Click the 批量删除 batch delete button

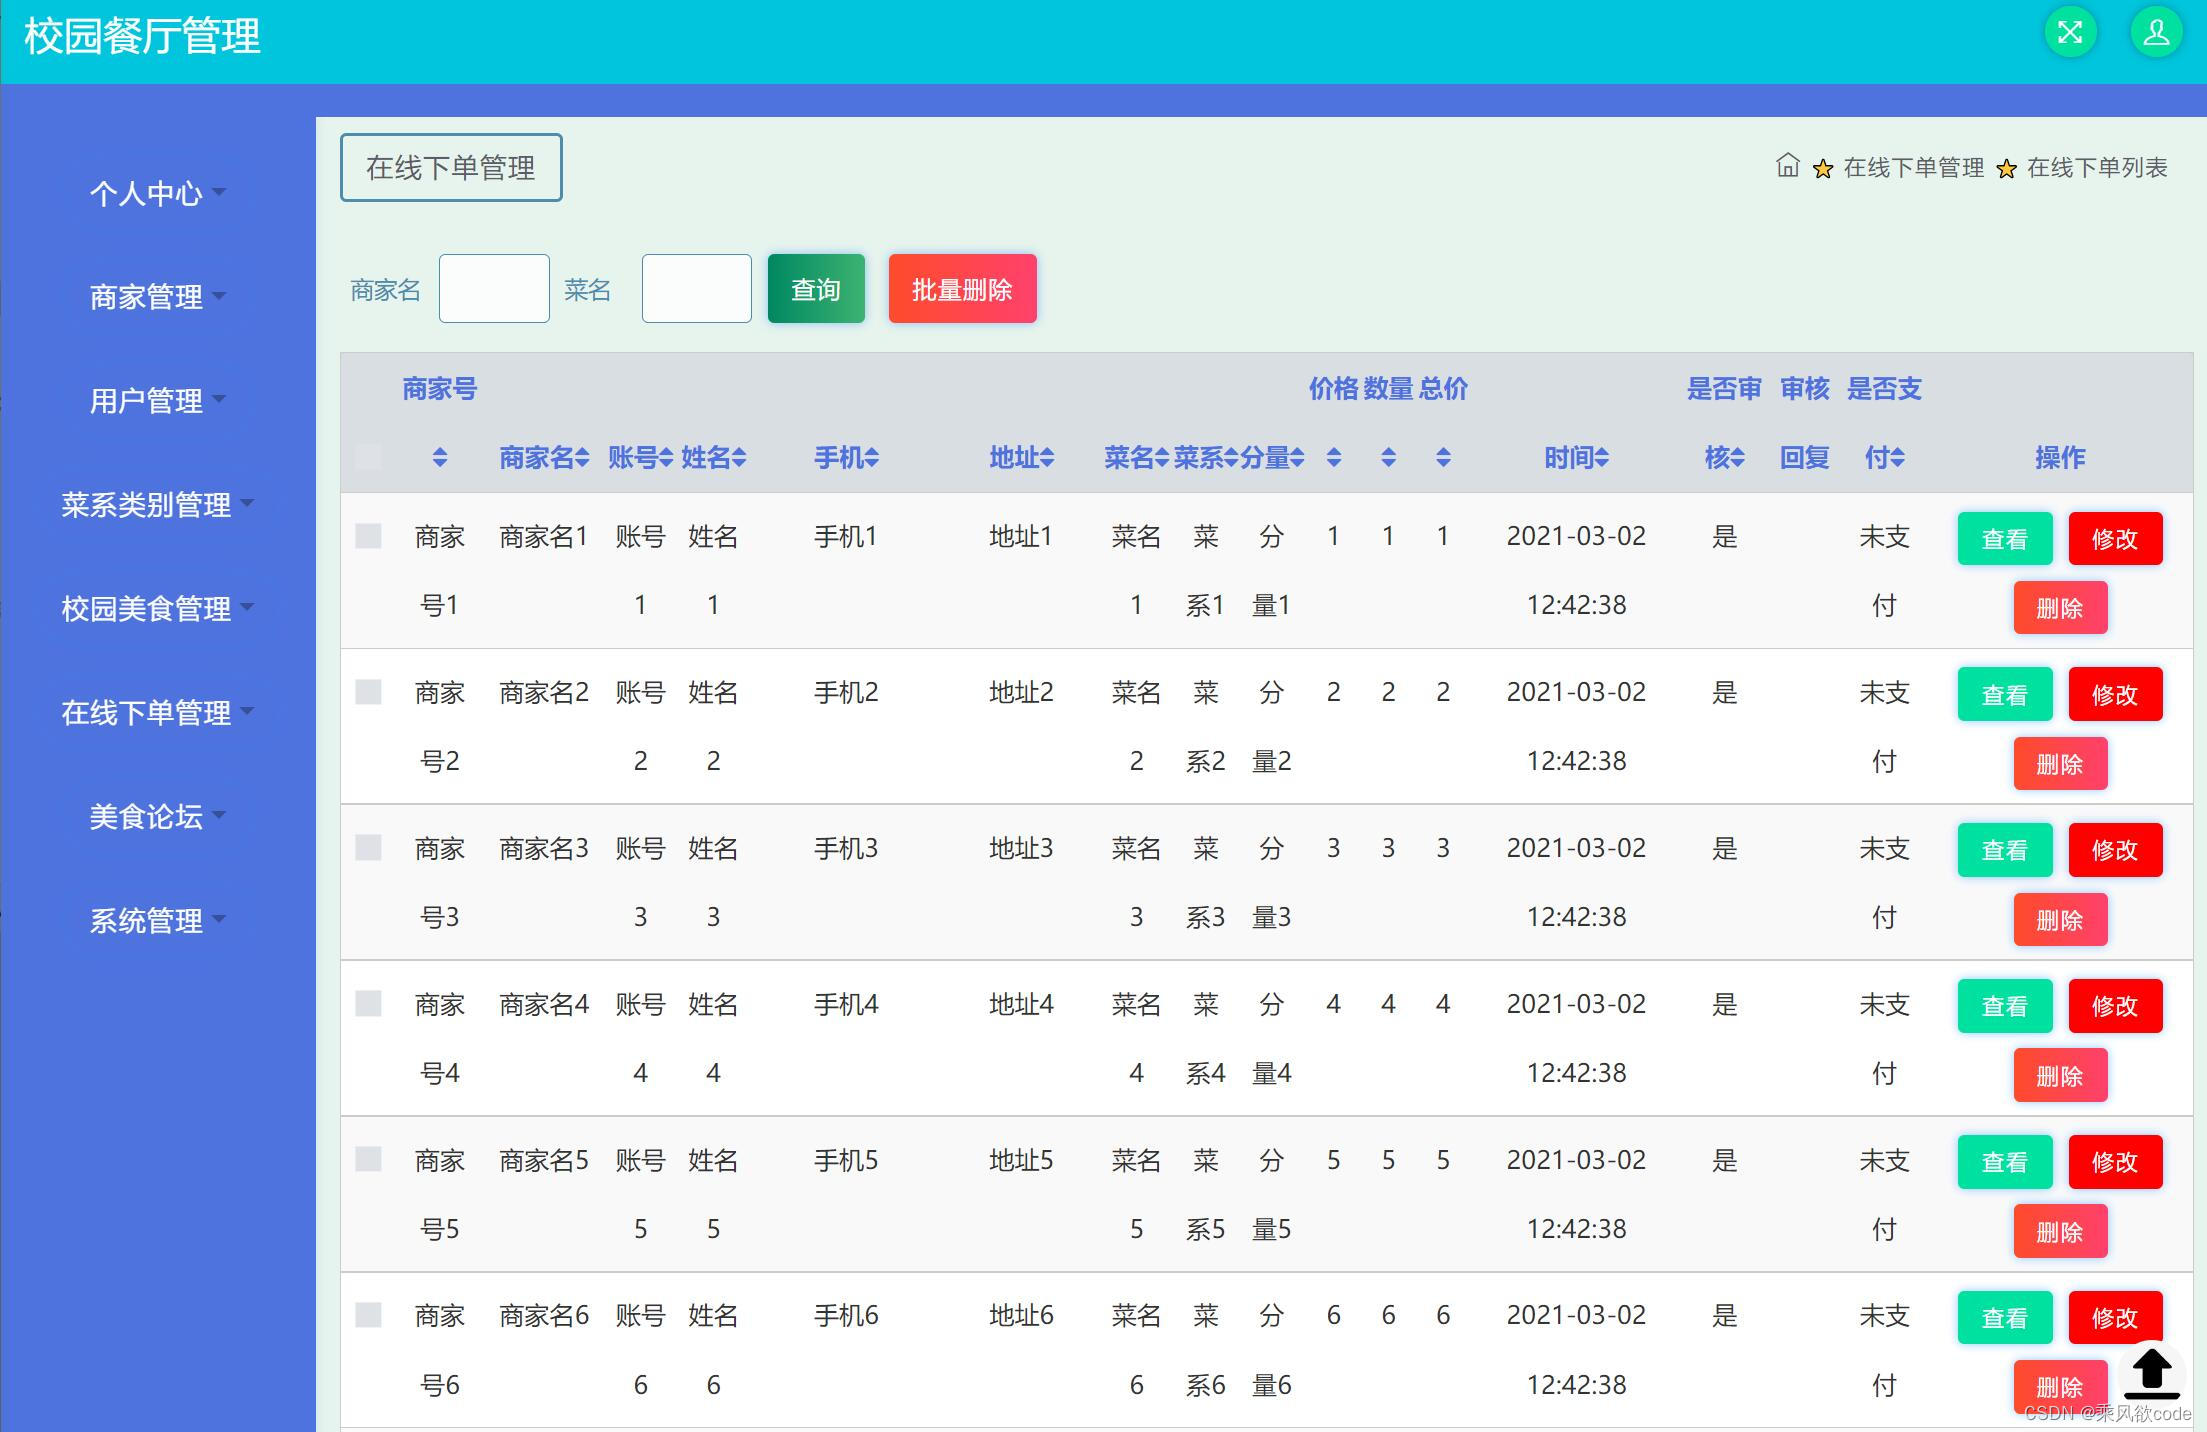click(961, 289)
